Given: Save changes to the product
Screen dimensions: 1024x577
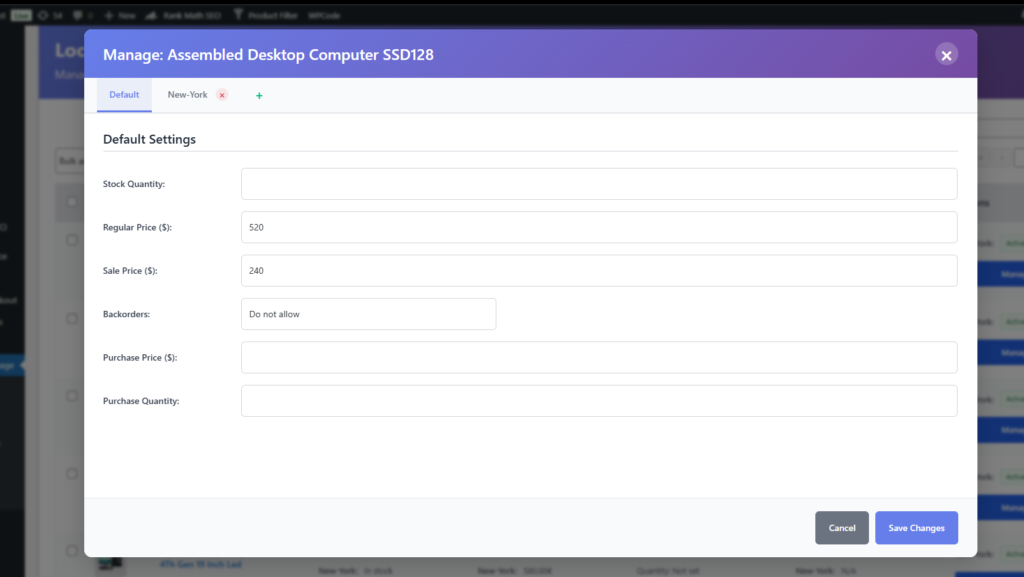Looking at the screenshot, I should [x=916, y=528].
